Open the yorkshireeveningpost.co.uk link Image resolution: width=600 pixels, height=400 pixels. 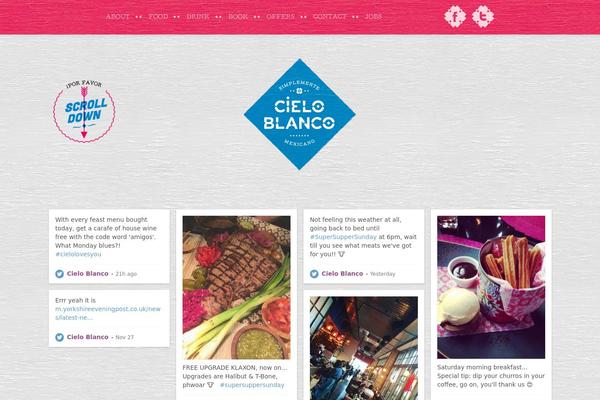108,313
